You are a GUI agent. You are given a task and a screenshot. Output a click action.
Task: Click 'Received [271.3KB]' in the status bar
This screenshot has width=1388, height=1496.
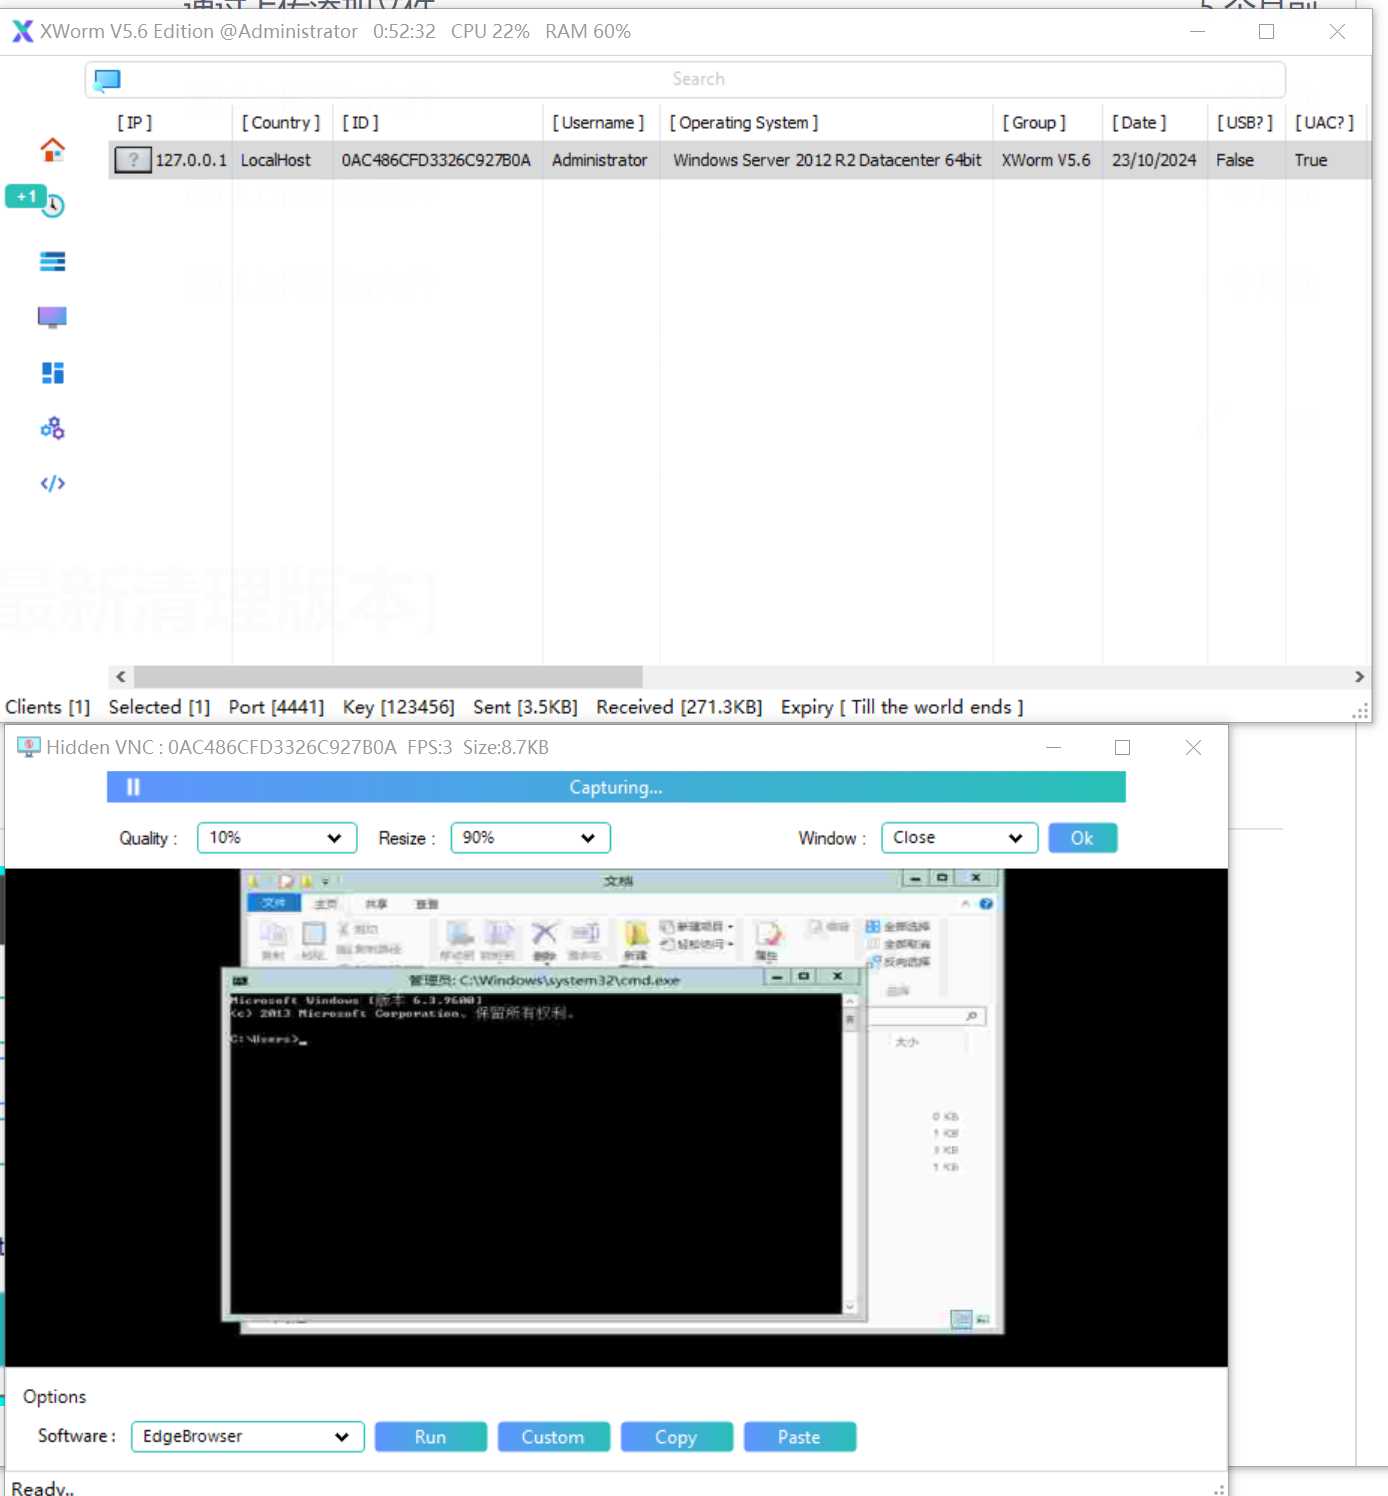pyautogui.click(x=679, y=707)
